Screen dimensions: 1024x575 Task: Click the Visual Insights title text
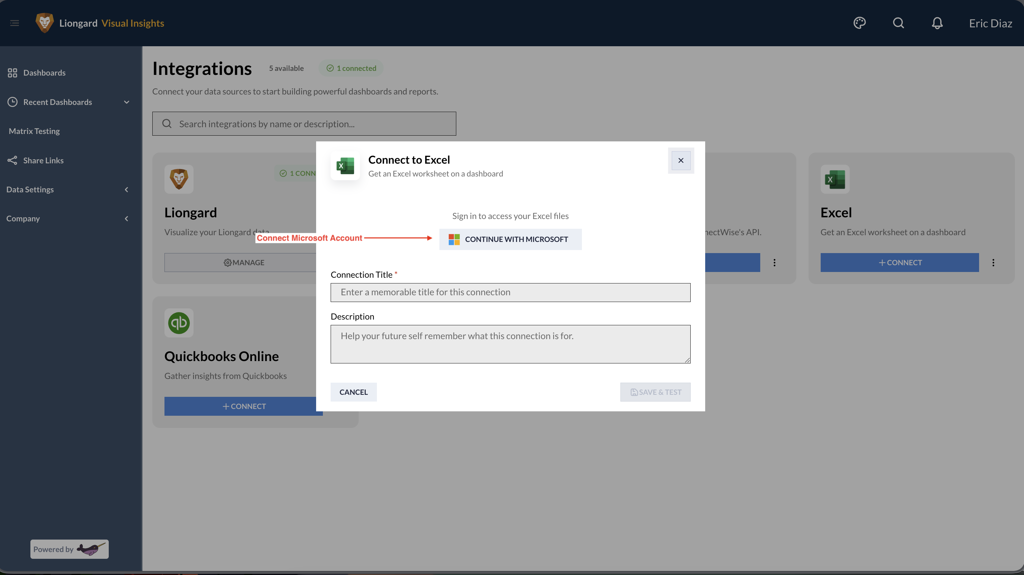click(x=133, y=23)
